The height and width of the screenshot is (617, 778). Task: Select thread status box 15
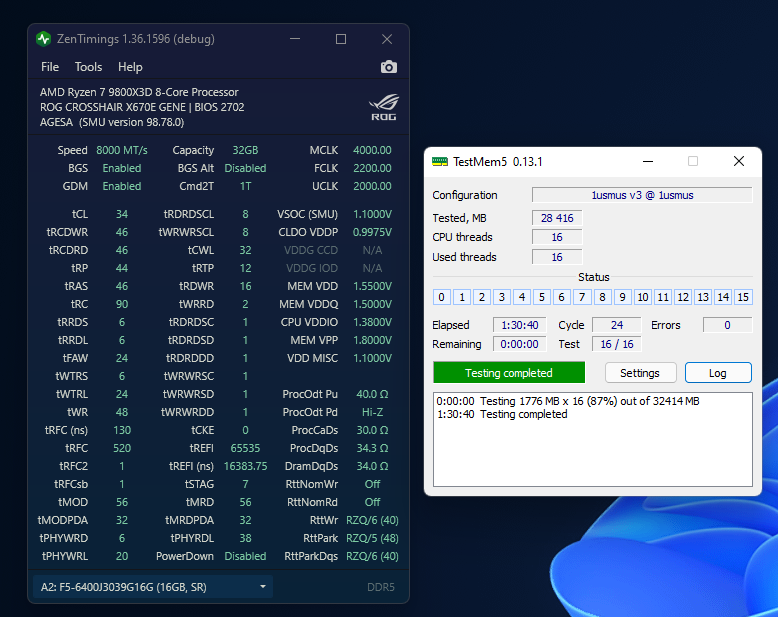click(743, 297)
